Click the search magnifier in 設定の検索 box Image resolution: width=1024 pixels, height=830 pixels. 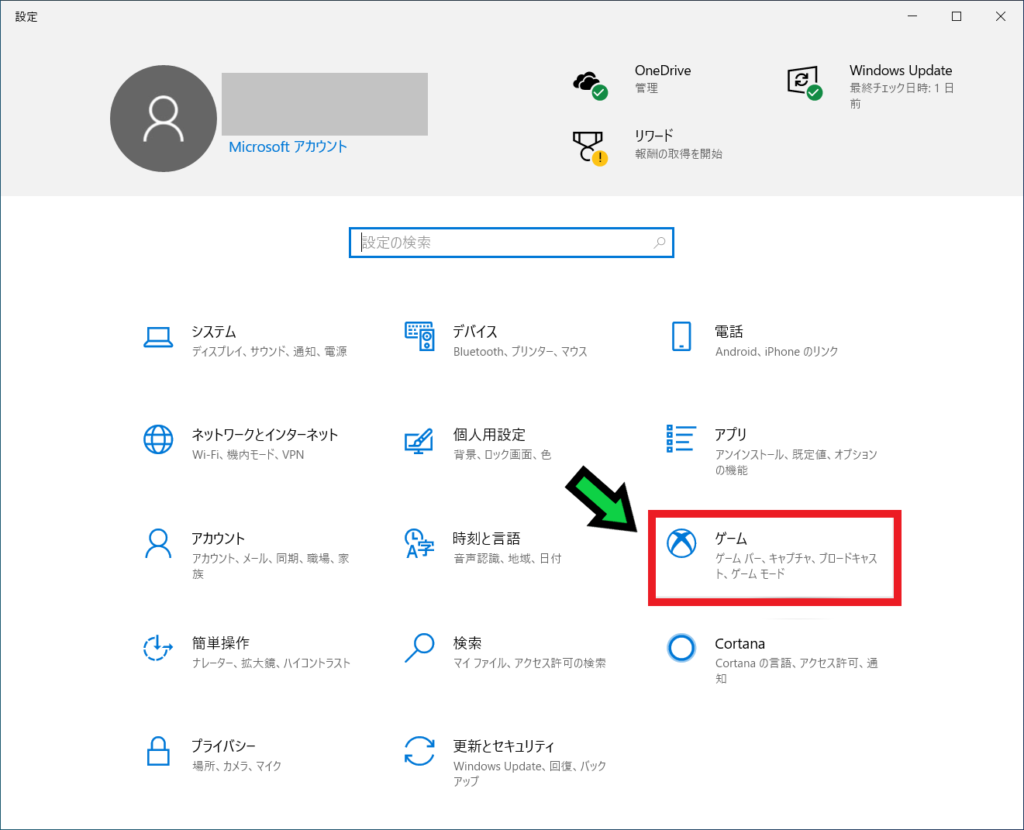pos(660,242)
